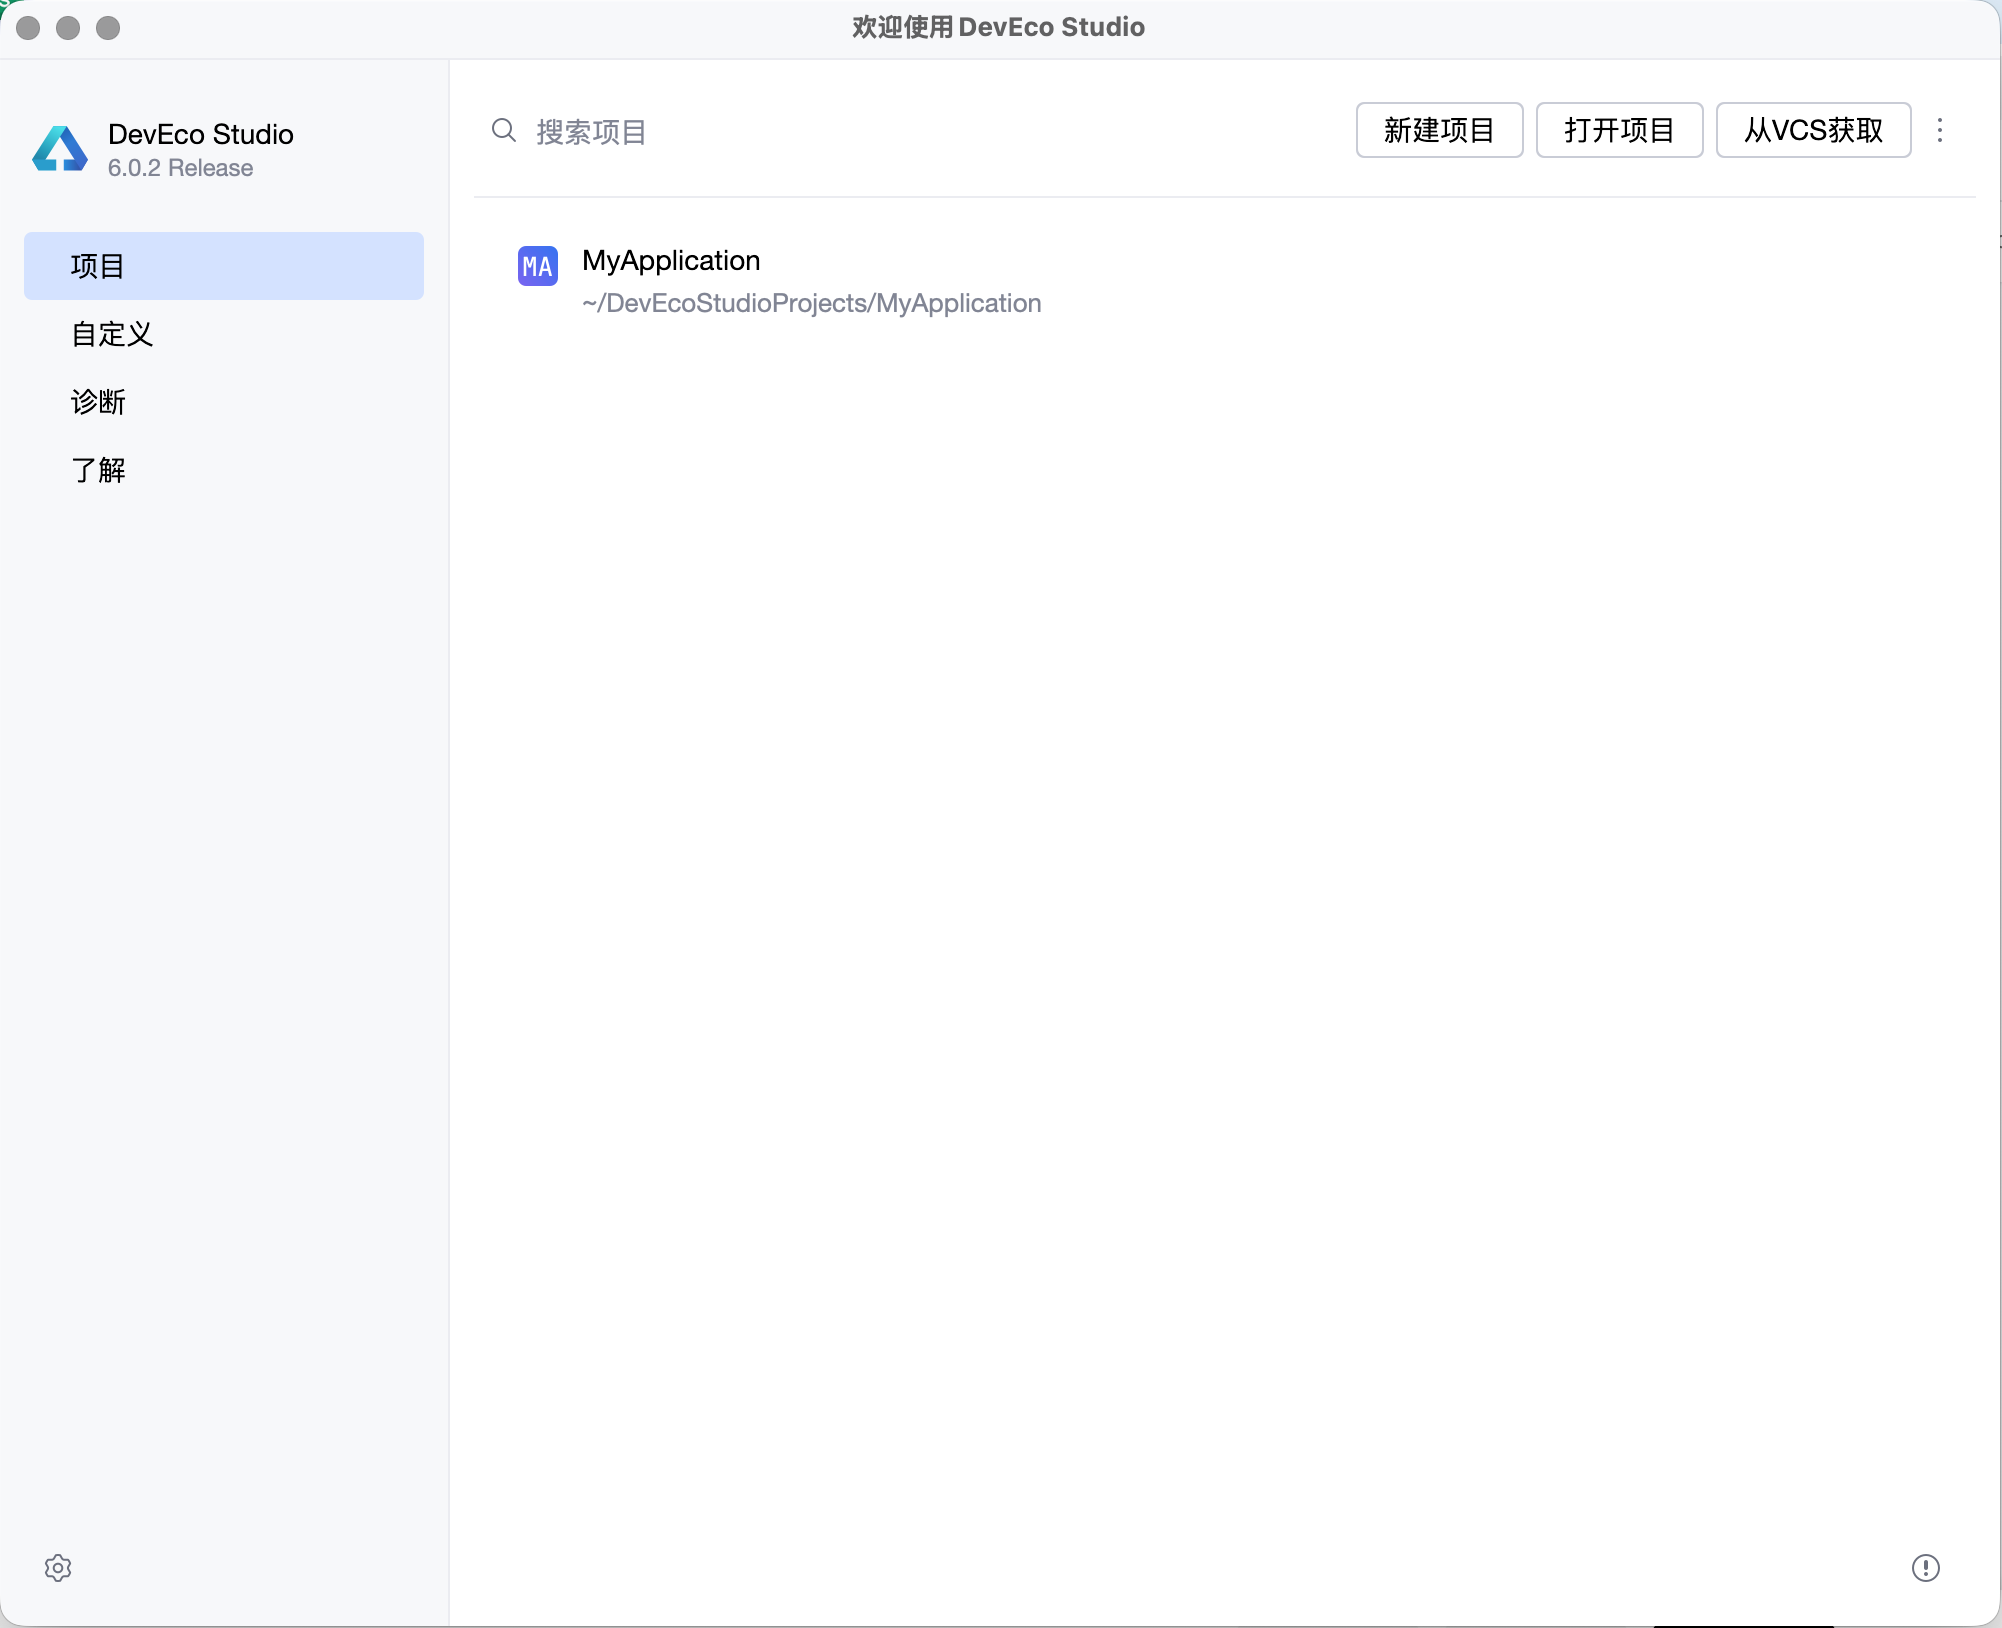The image size is (2002, 1628).
Task: Select the 项目 sidebar tab
Action: tap(223, 266)
